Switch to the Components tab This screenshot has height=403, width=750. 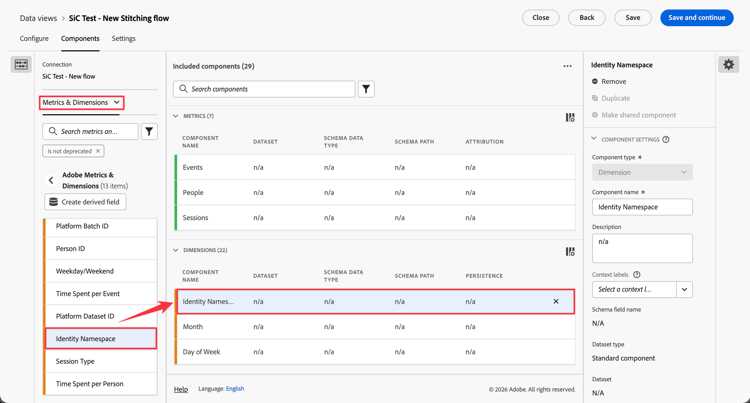click(80, 39)
